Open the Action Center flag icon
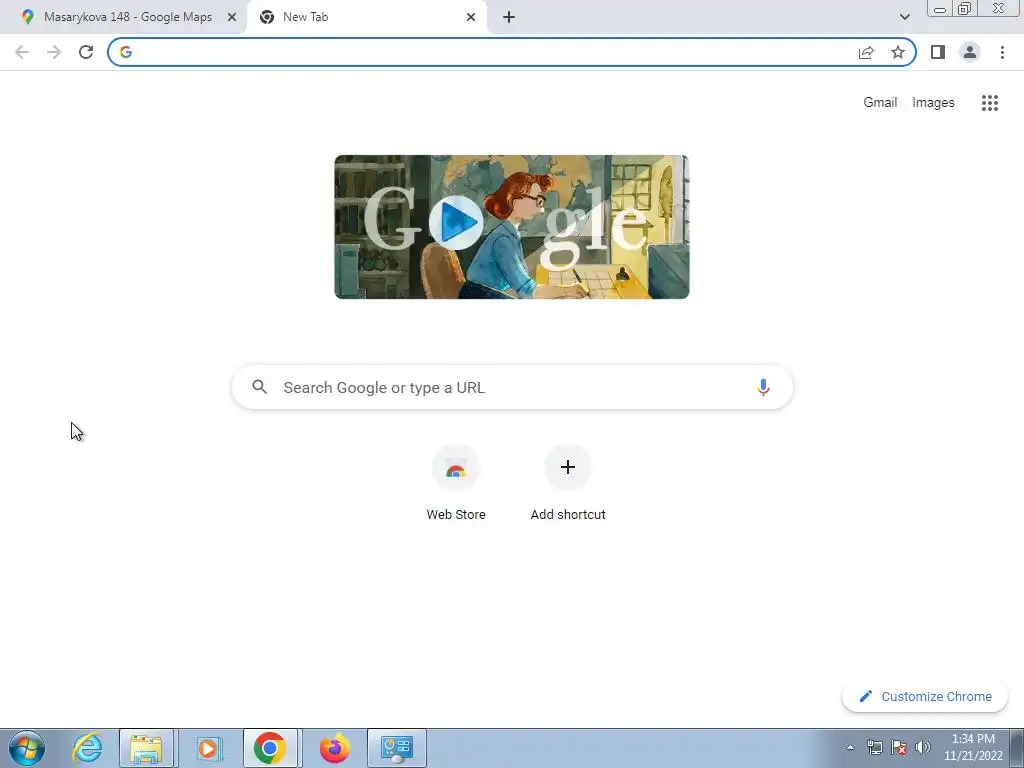This screenshot has width=1024, height=768. 899,748
